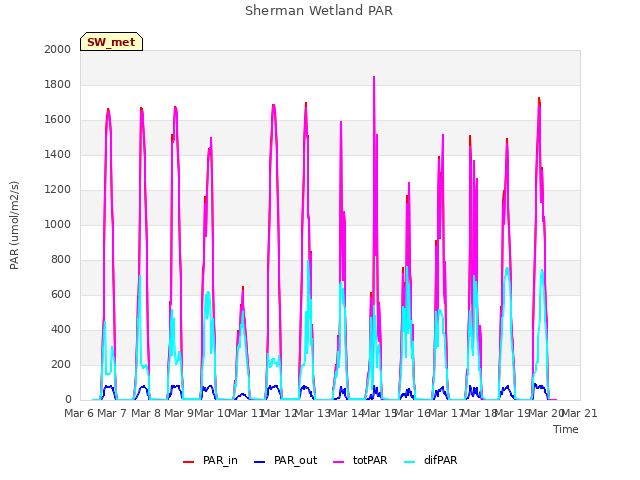
Task: Click the 1000 y-axis tick label
Action: [x=58, y=224]
